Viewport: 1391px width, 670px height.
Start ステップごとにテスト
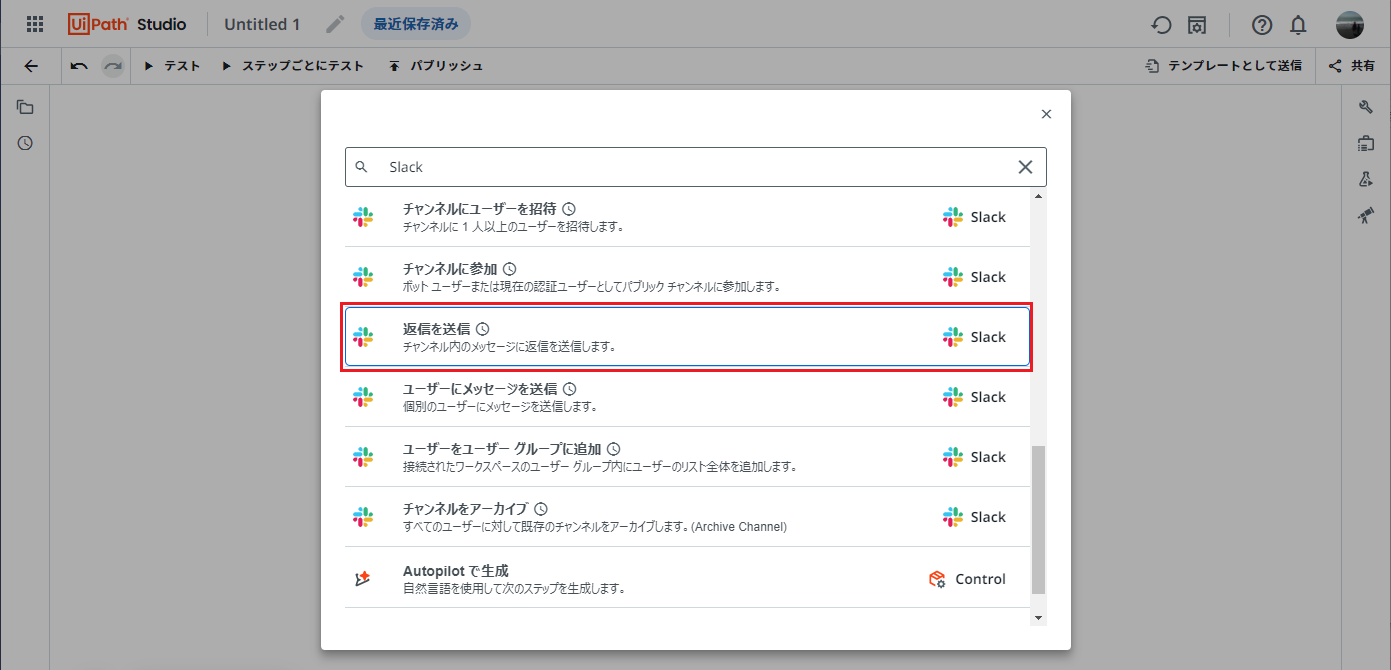tap(292, 66)
